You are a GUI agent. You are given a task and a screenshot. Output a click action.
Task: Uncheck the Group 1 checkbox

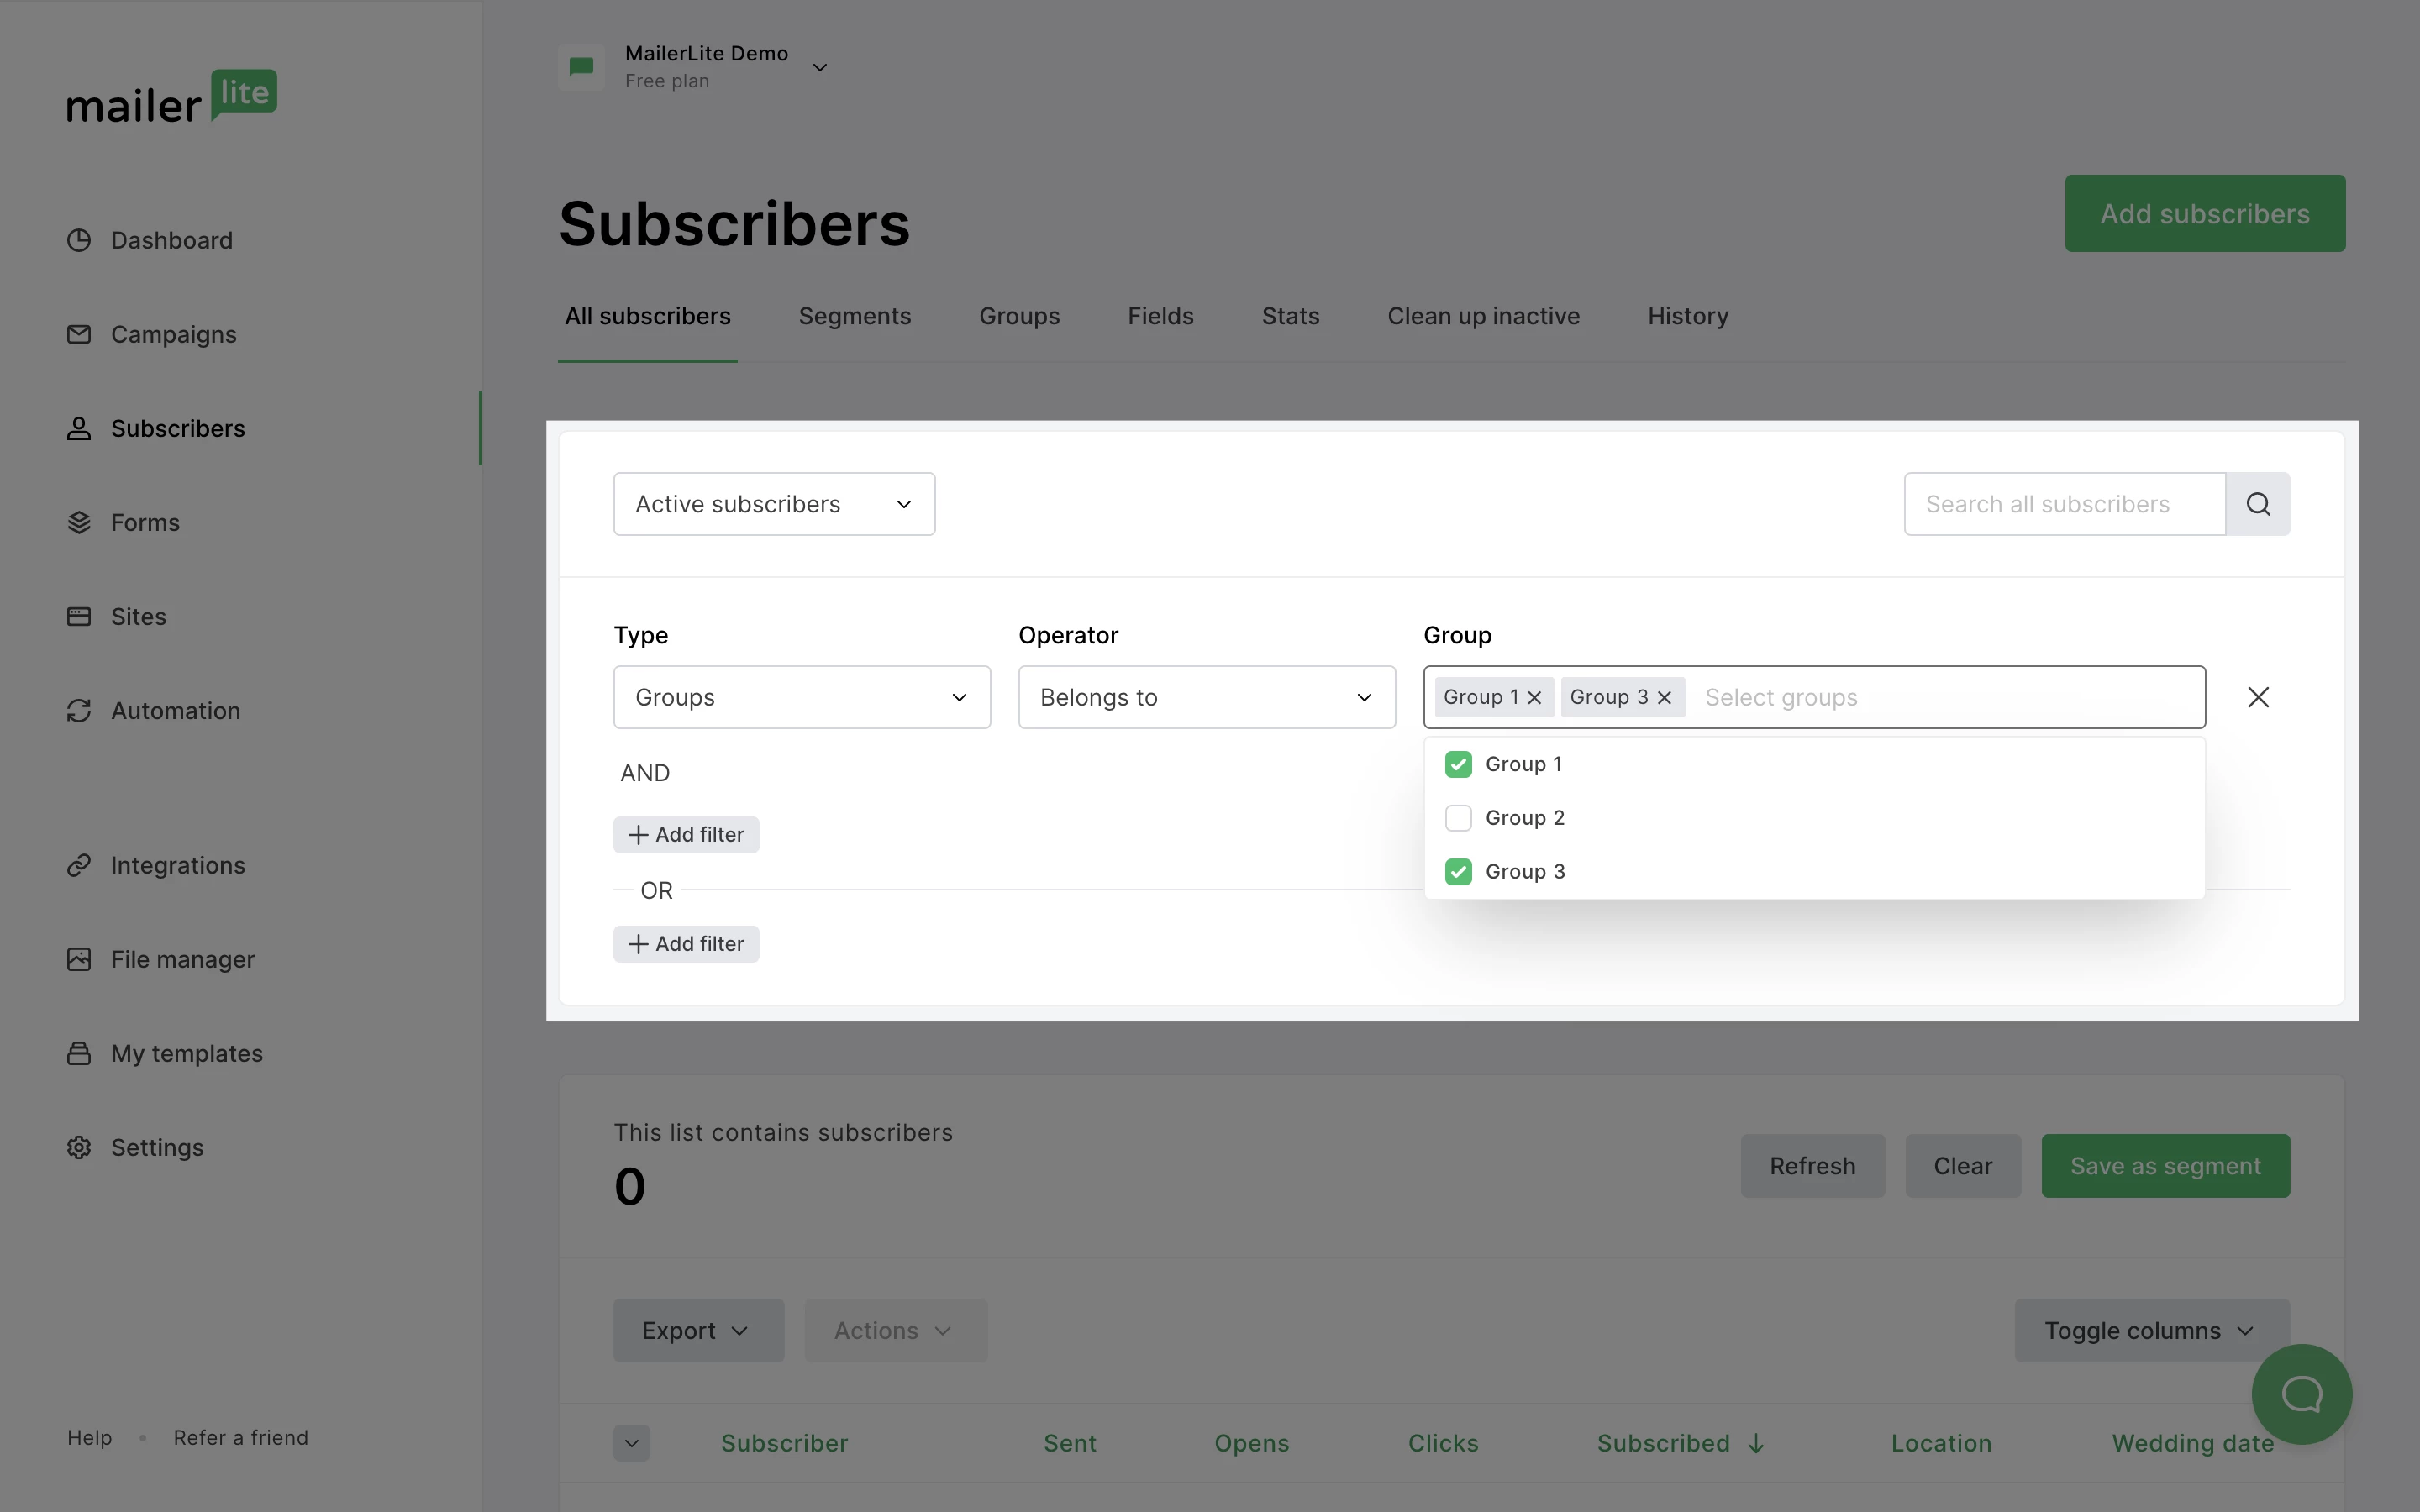[x=1458, y=764]
